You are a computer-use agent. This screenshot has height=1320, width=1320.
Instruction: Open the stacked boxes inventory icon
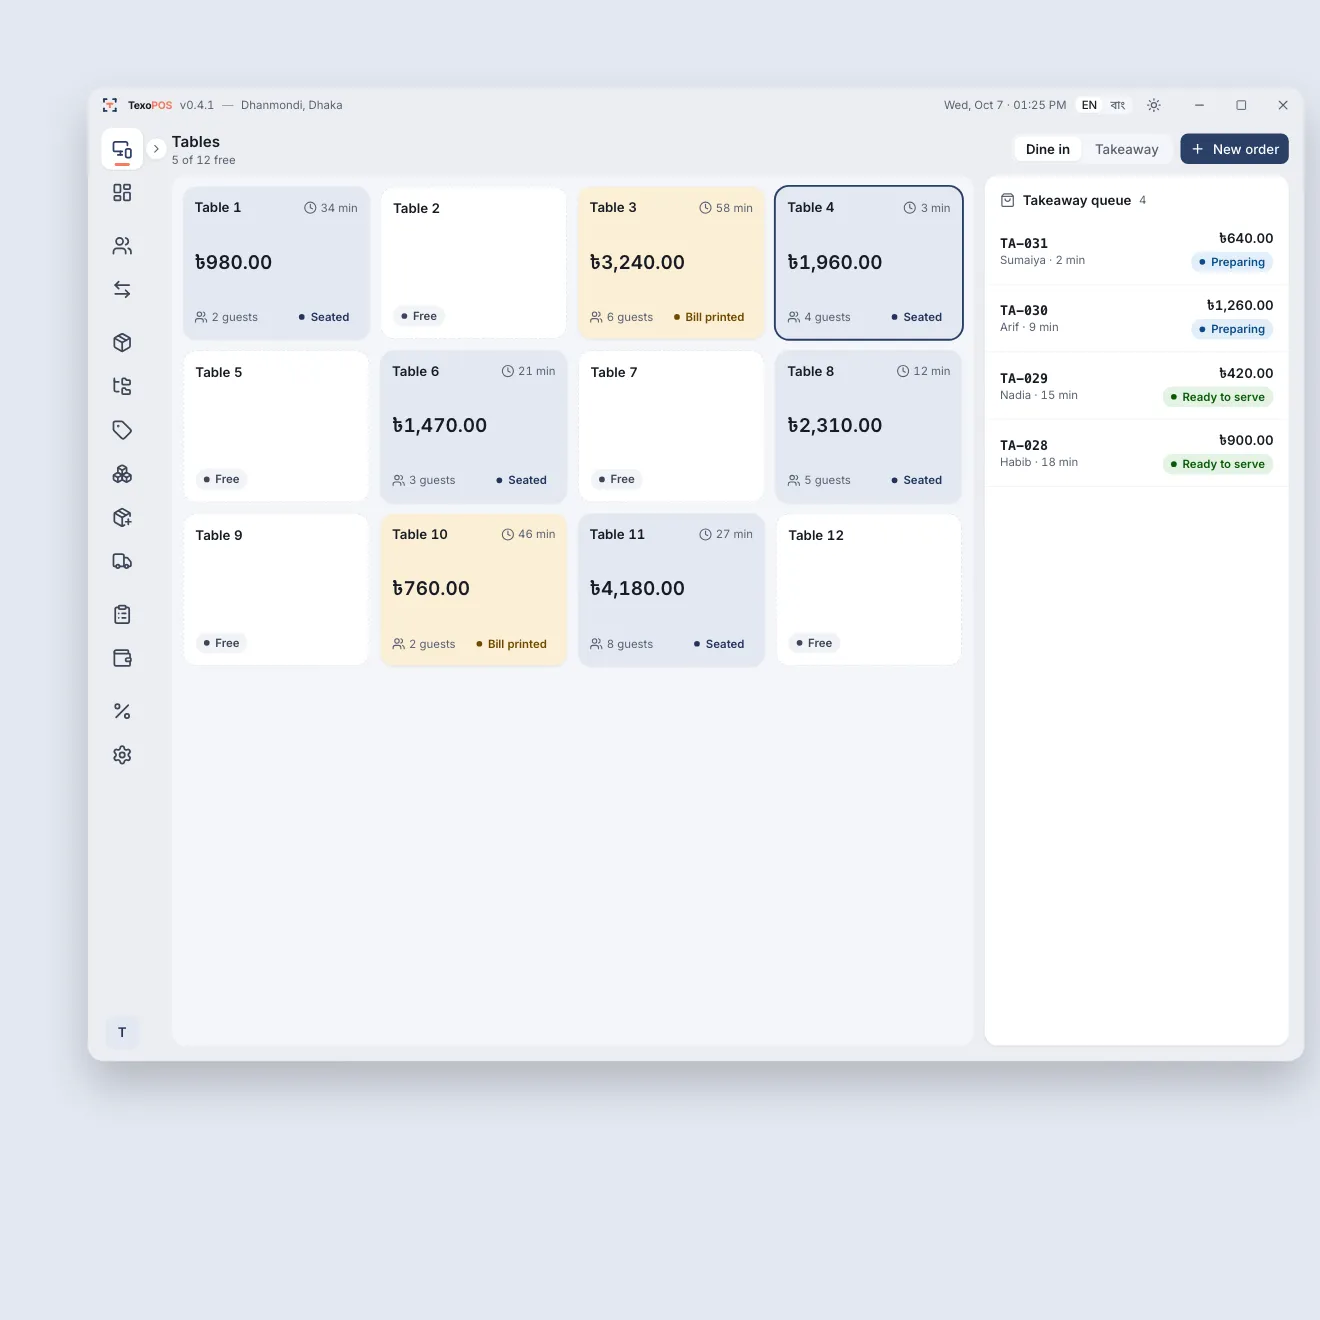pyautogui.click(x=122, y=474)
